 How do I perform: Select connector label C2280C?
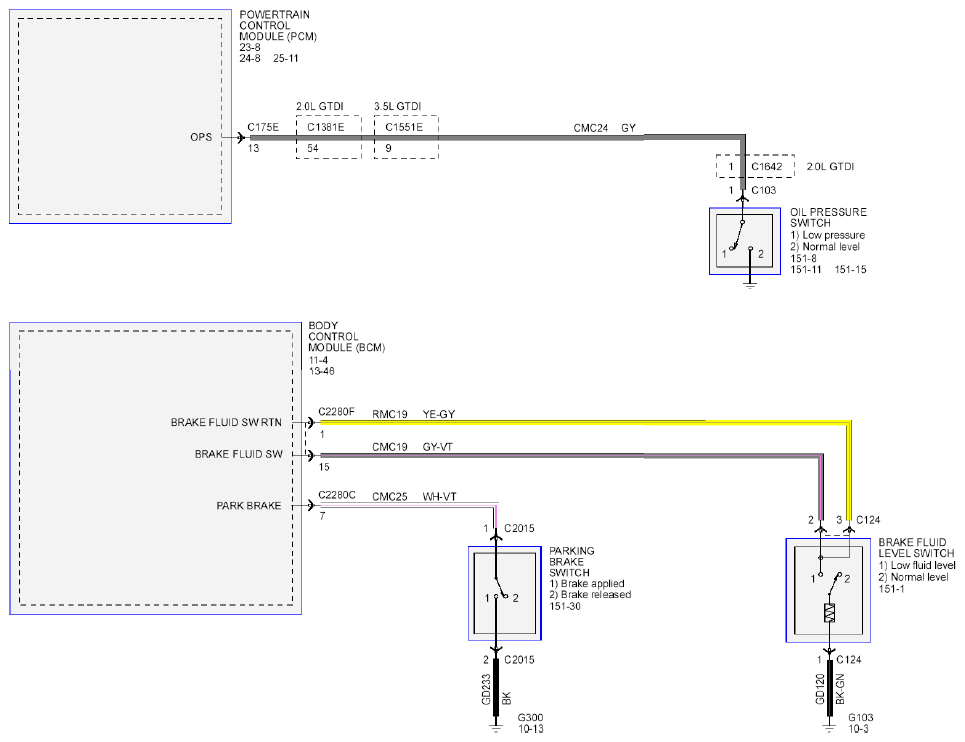point(337,495)
